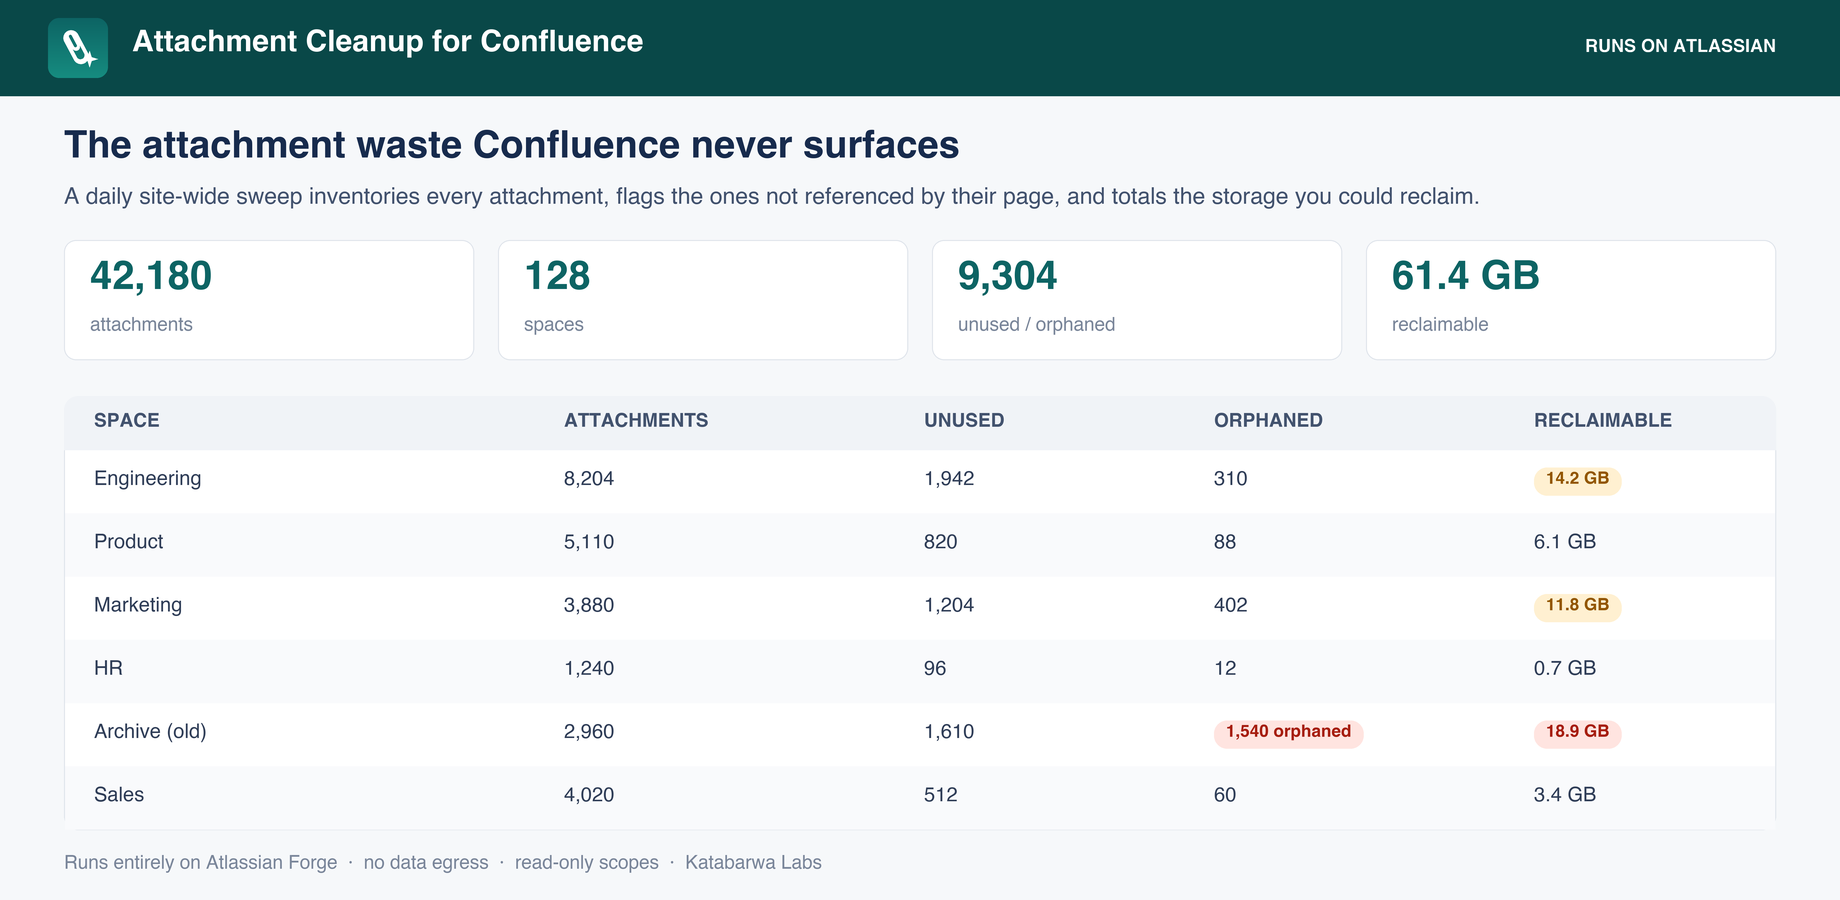Click Engineering's 8,204 attachments value
The width and height of the screenshot is (1840, 900).
589,479
